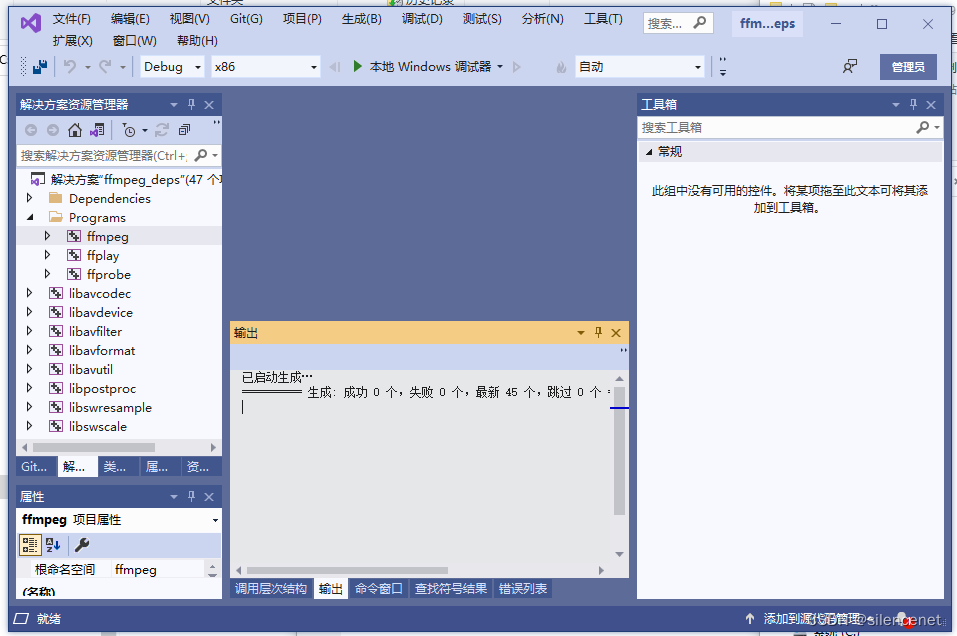Open the 文件(F) menu

tap(71, 19)
